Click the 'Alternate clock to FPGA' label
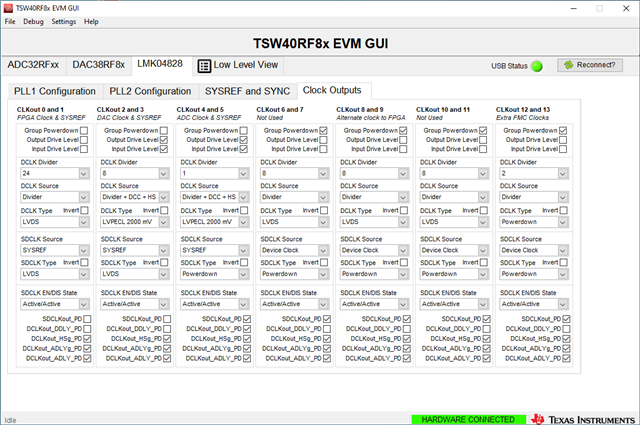This screenshot has width=640, height=425. coord(371,118)
